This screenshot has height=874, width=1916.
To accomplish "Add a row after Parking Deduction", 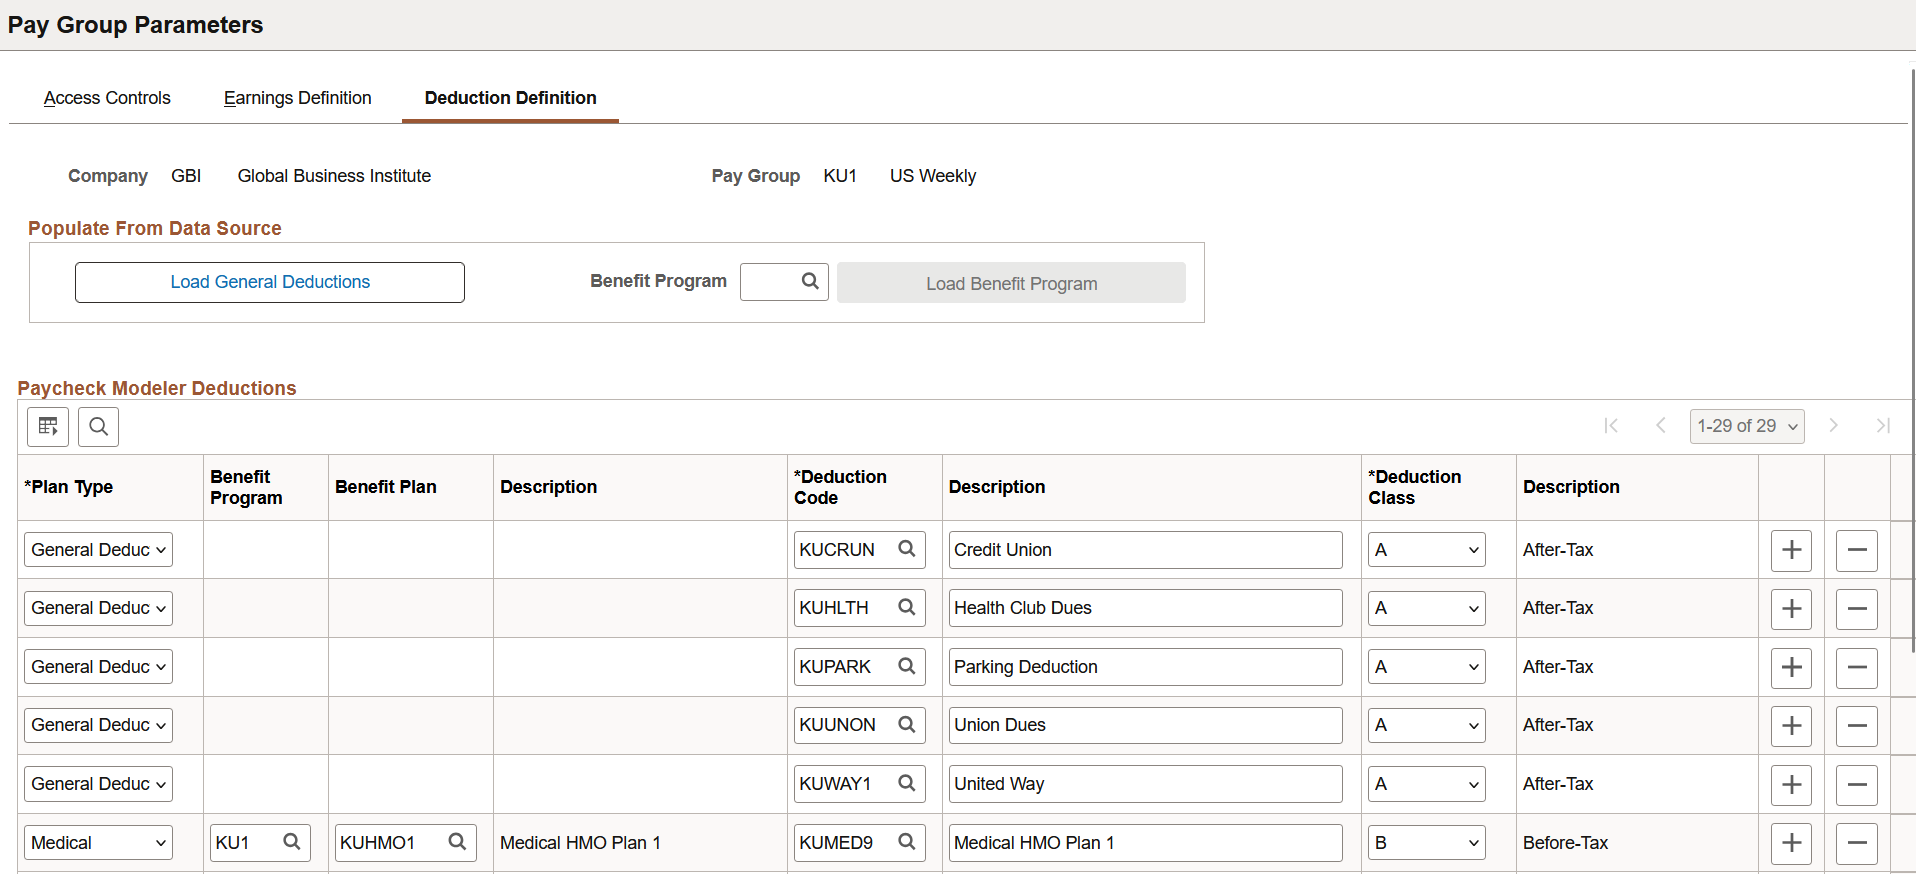I will [1791, 667].
